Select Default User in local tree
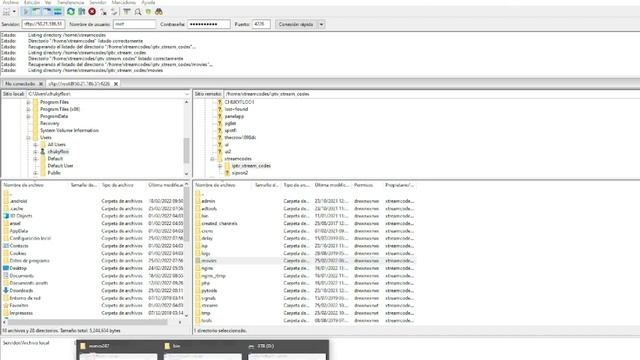This screenshot has width=640, height=360. point(60,166)
